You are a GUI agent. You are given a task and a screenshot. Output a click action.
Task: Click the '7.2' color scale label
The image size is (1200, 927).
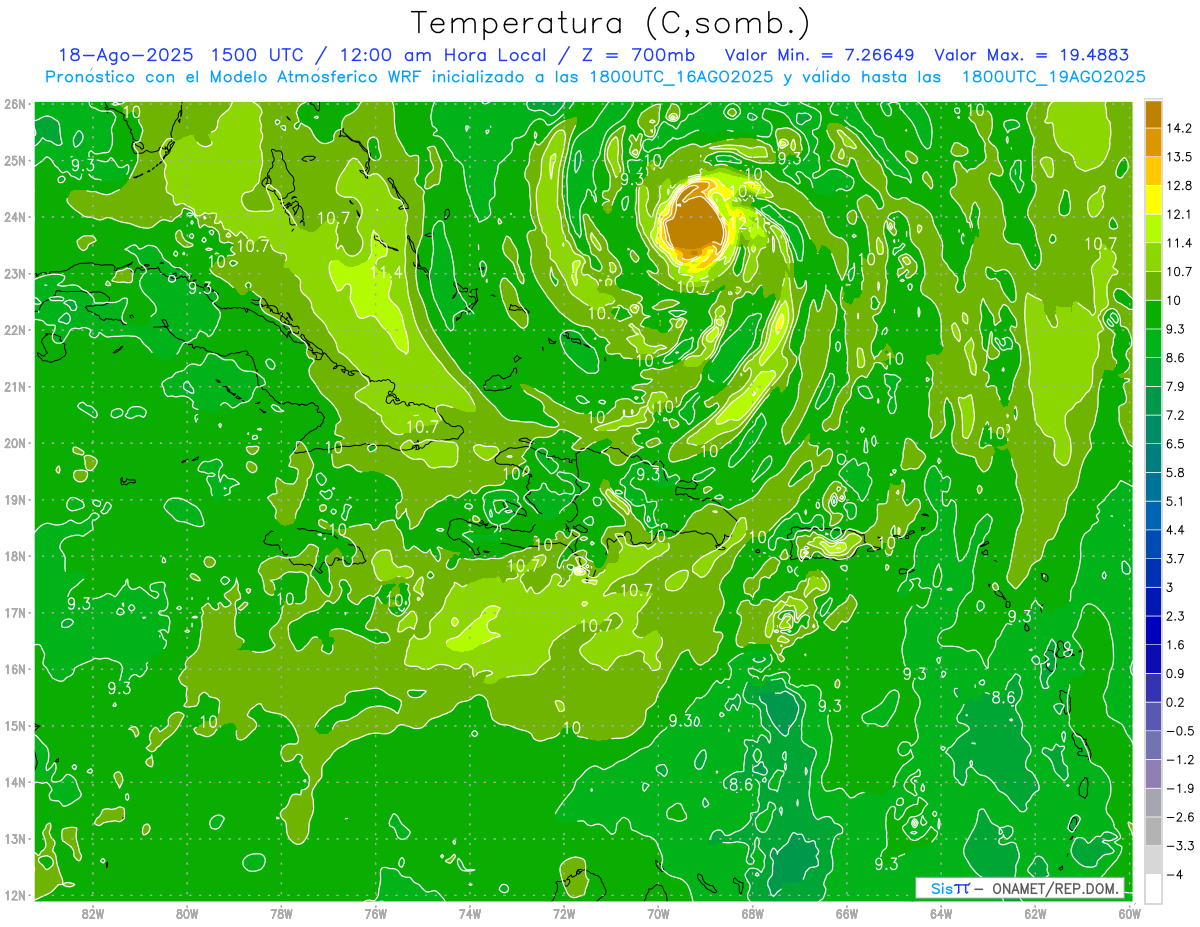pos(1177,415)
